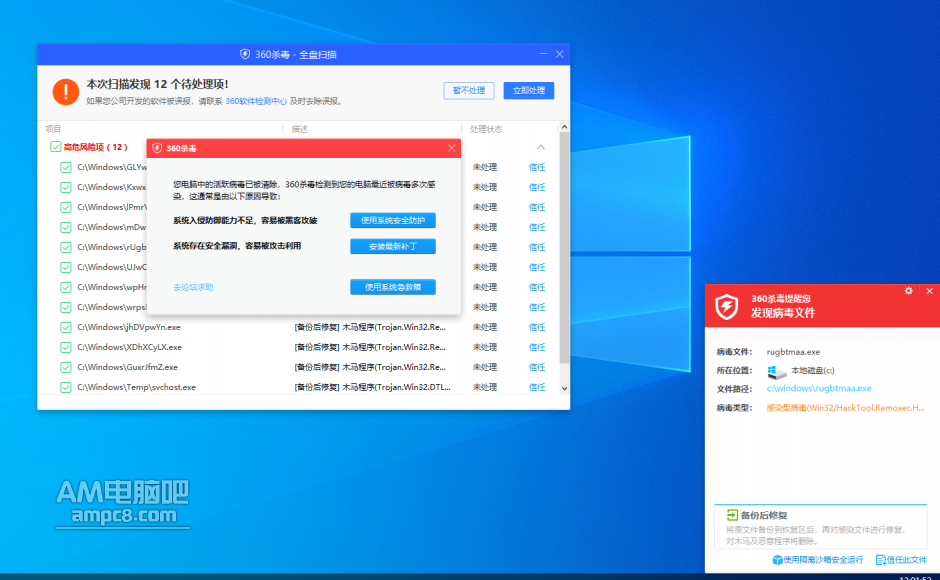The width and height of the screenshot is (940, 580).
Task: Close the 发现病毒文件 alert popup
Action: (x=929, y=291)
